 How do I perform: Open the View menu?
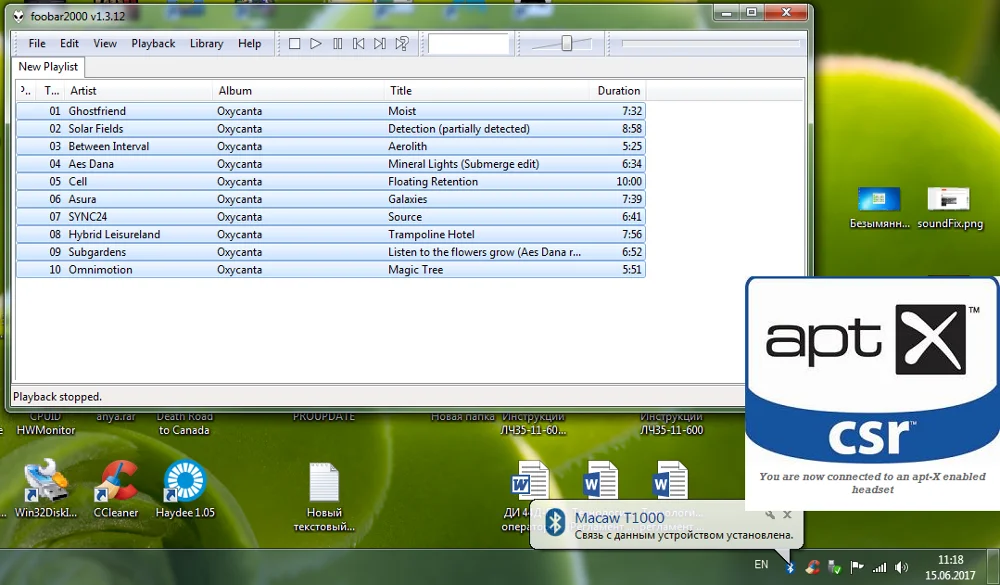(105, 43)
